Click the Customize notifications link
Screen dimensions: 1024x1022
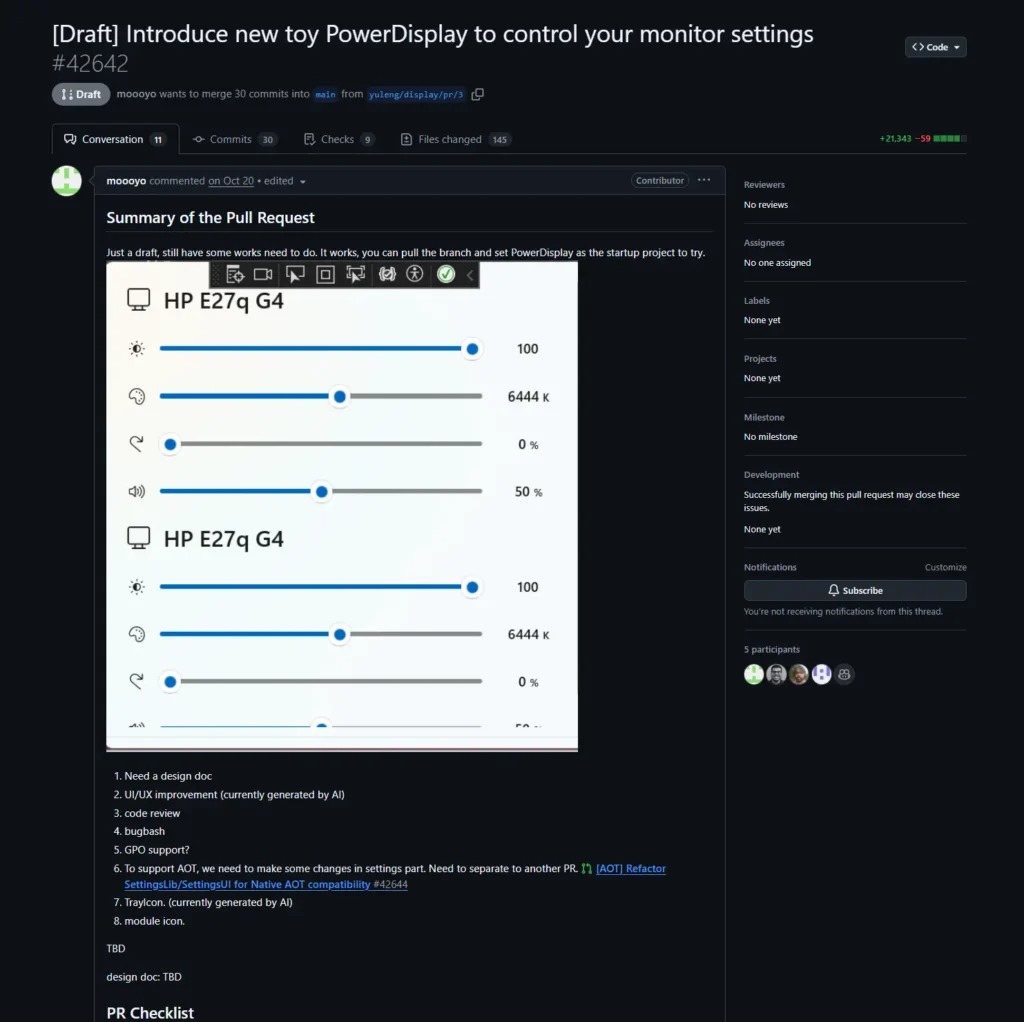(x=945, y=567)
